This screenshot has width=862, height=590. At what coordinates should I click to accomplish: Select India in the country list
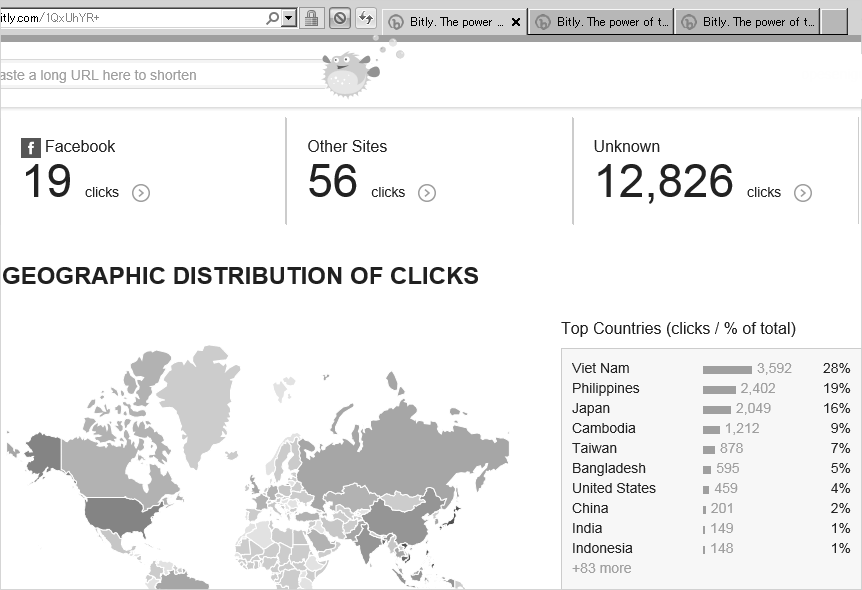[587, 528]
